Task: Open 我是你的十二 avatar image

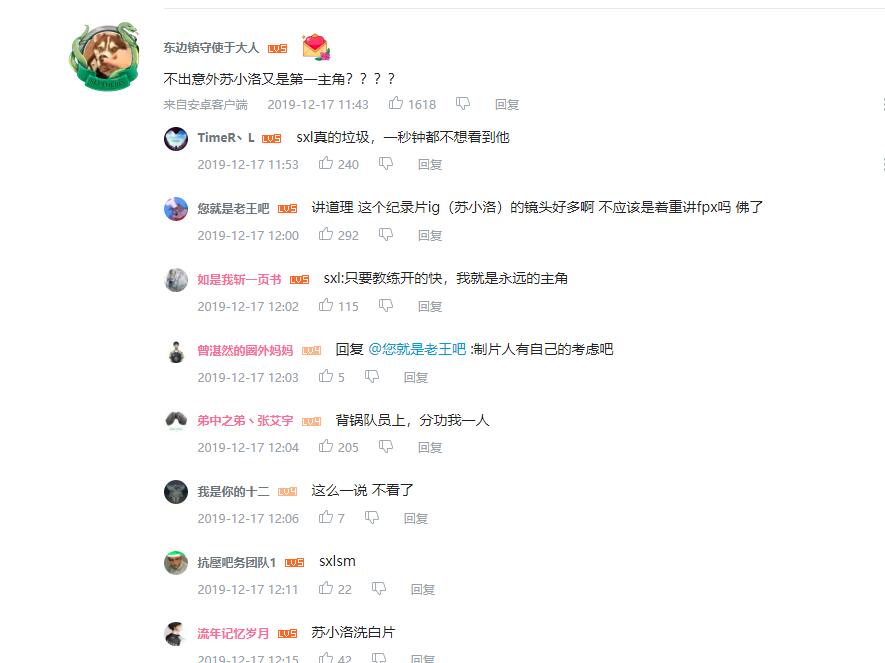Action: pyautogui.click(x=176, y=492)
